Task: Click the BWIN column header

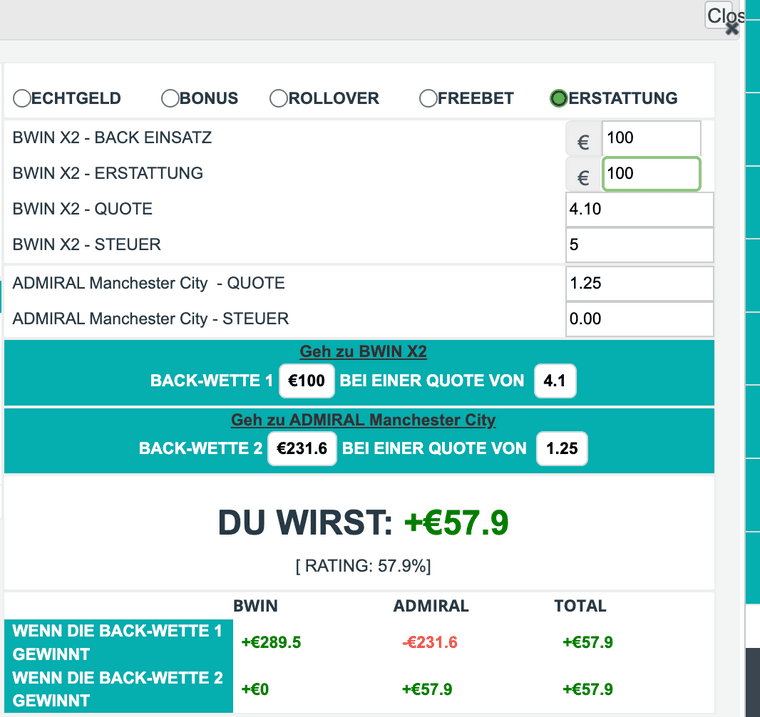Action: click(255, 606)
